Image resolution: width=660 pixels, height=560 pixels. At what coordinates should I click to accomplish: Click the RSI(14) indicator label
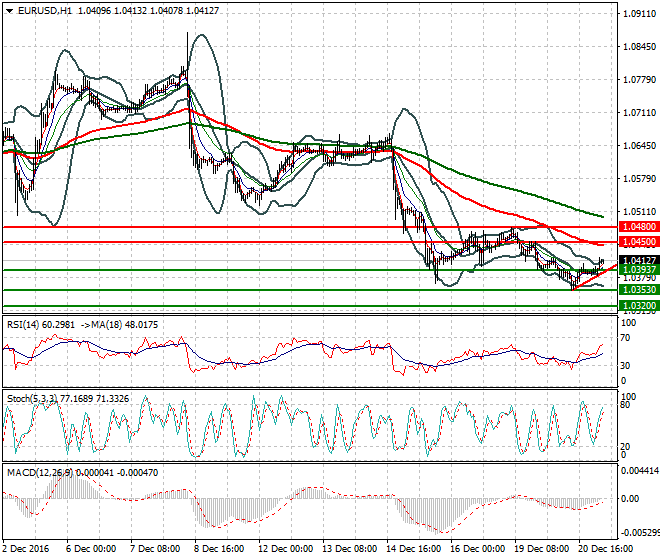pyautogui.click(x=28, y=324)
